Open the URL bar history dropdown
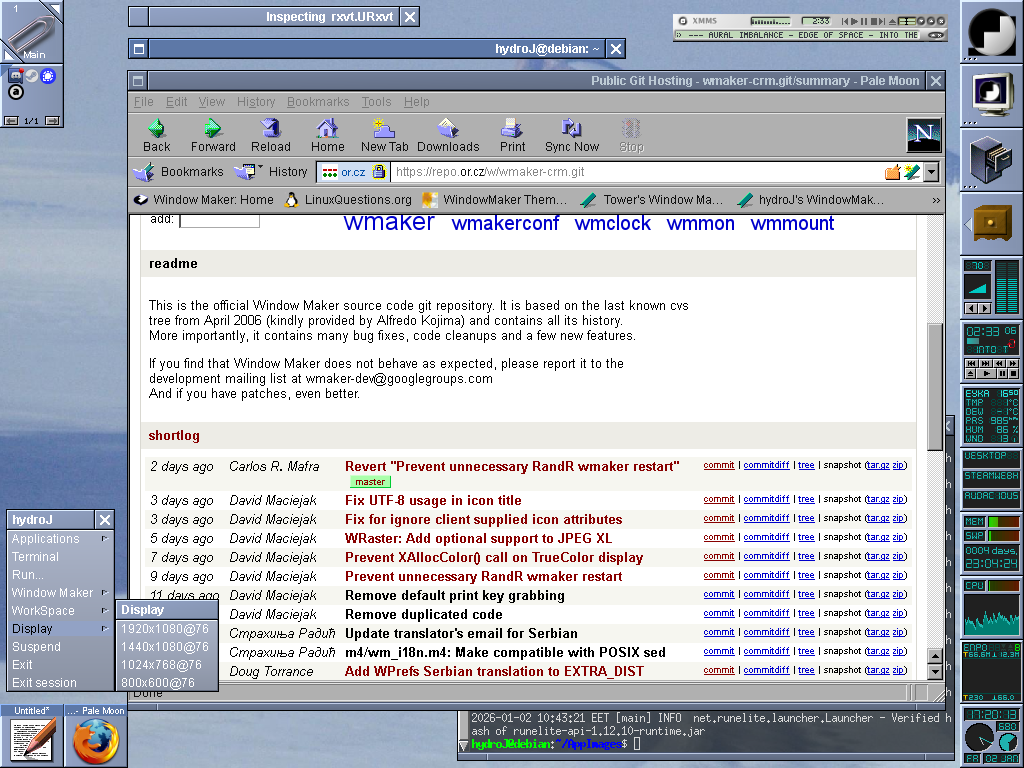Image resolution: width=1024 pixels, height=768 pixels. (x=931, y=172)
